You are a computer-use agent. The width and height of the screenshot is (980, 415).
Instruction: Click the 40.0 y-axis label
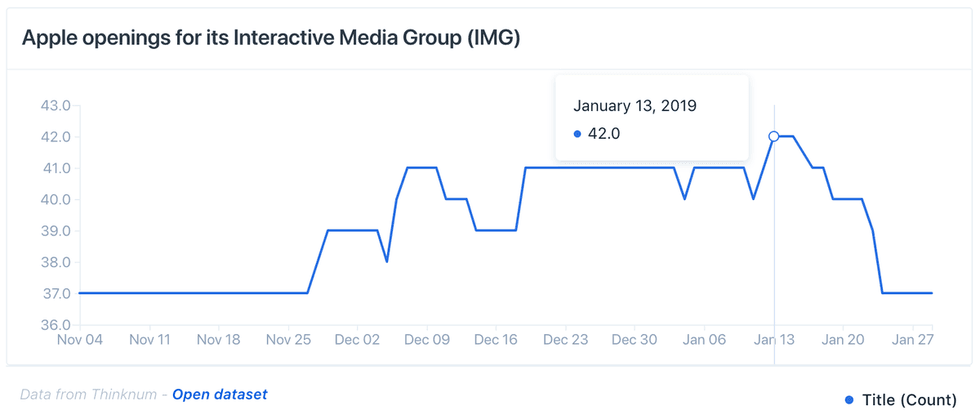pyautogui.click(x=53, y=199)
